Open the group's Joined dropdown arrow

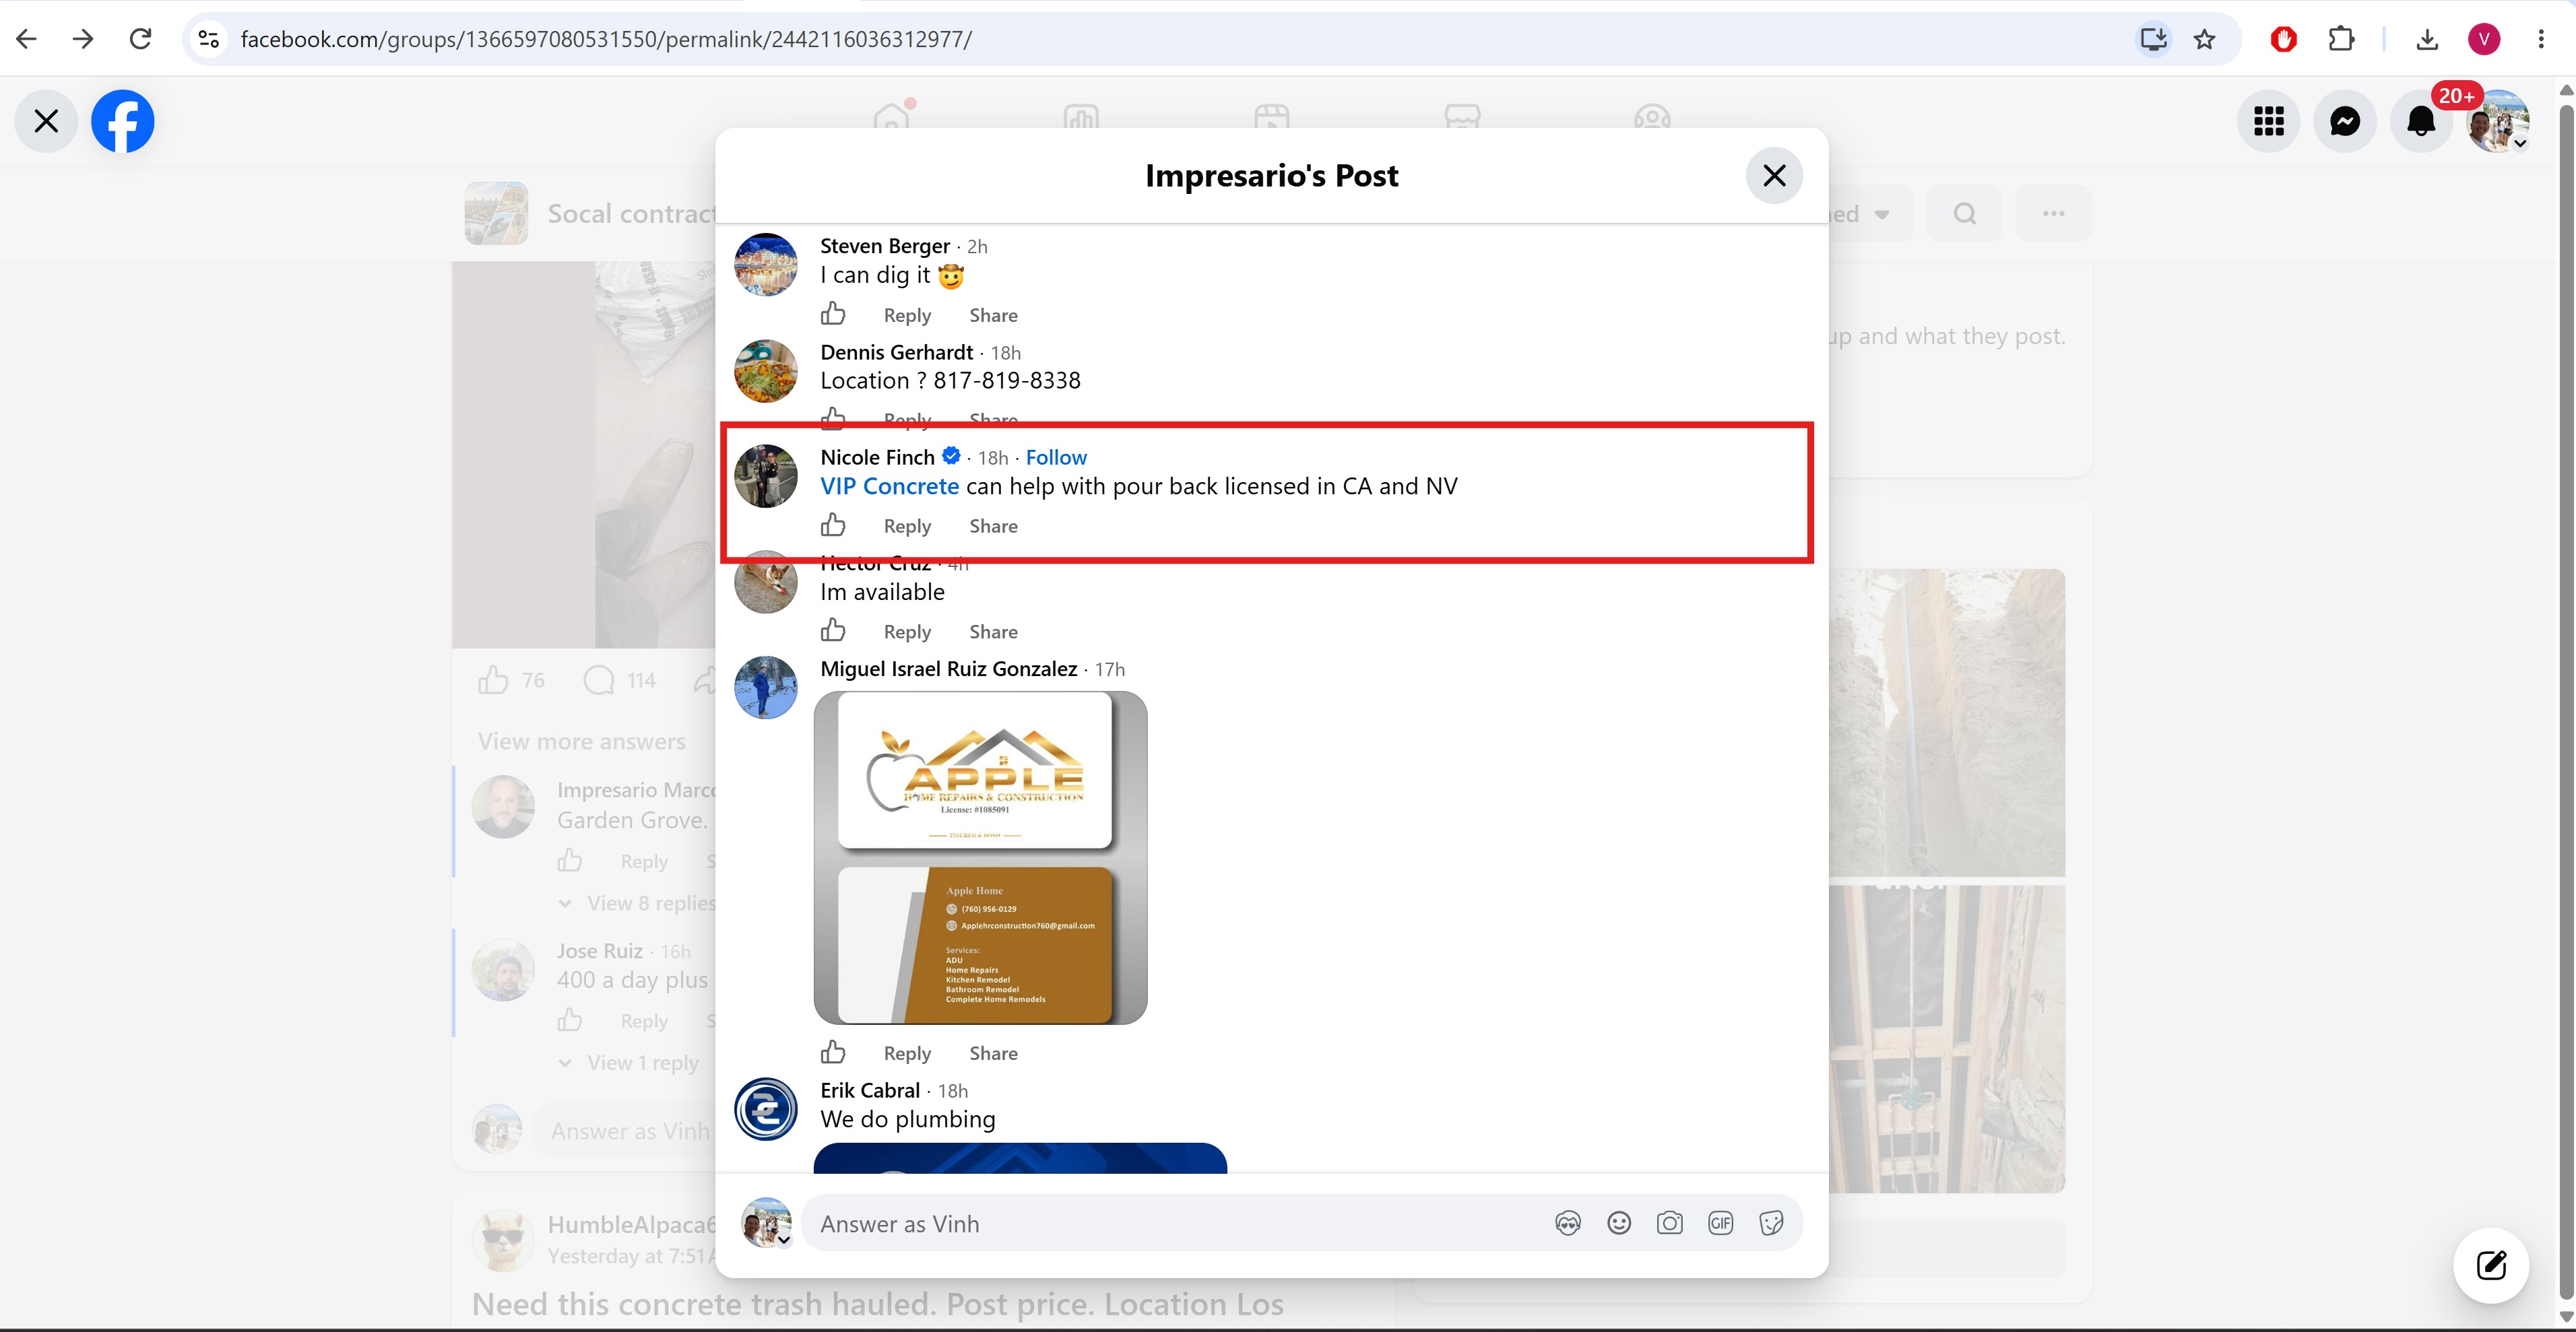click(x=1882, y=214)
